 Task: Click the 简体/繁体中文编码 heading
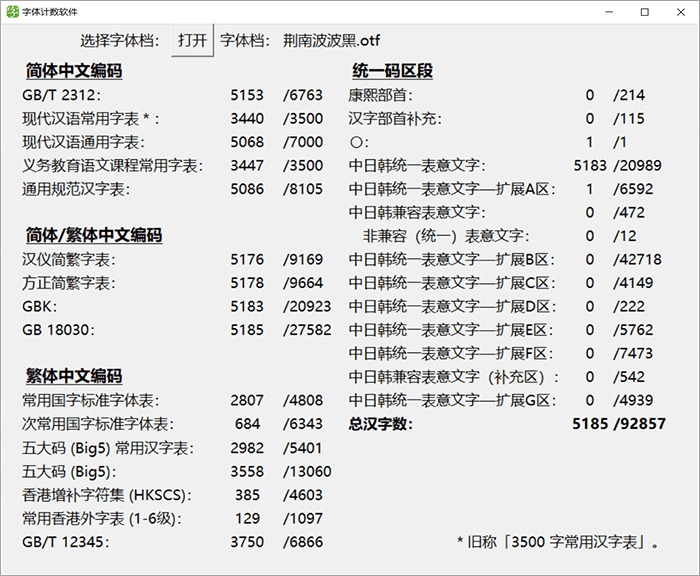[94, 235]
